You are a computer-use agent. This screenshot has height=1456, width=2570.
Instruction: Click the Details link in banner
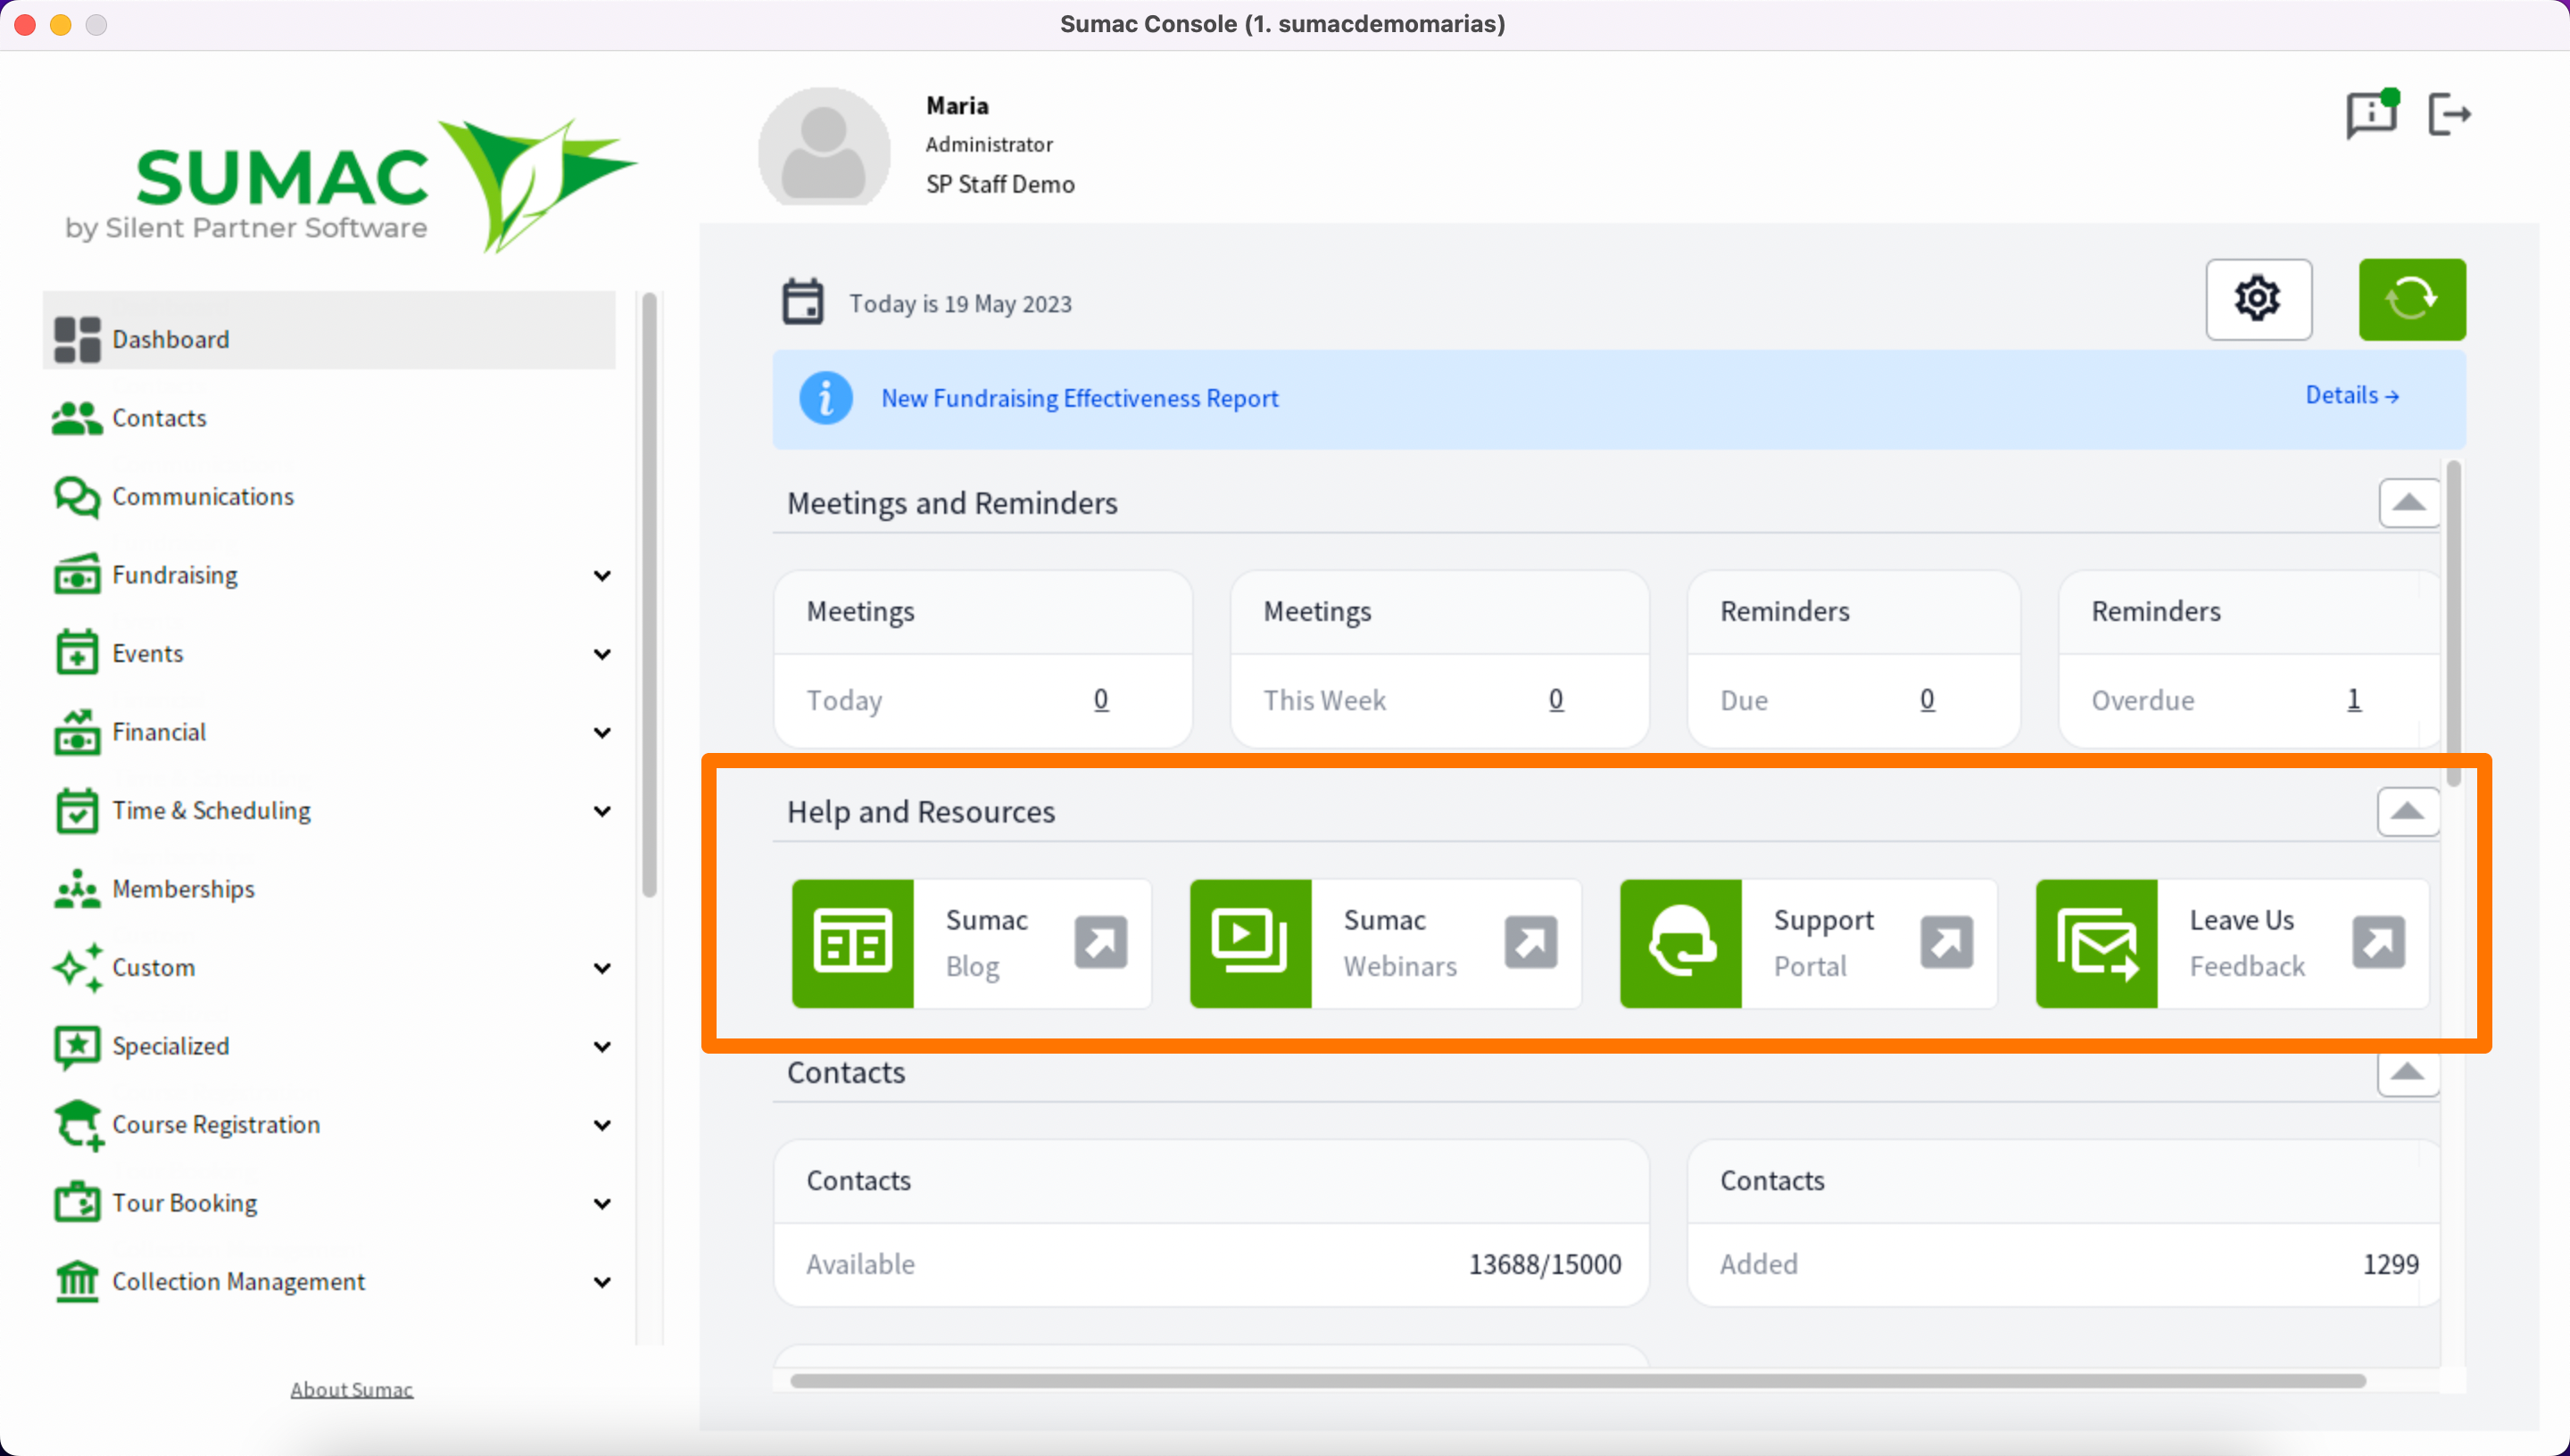click(x=2351, y=395)
